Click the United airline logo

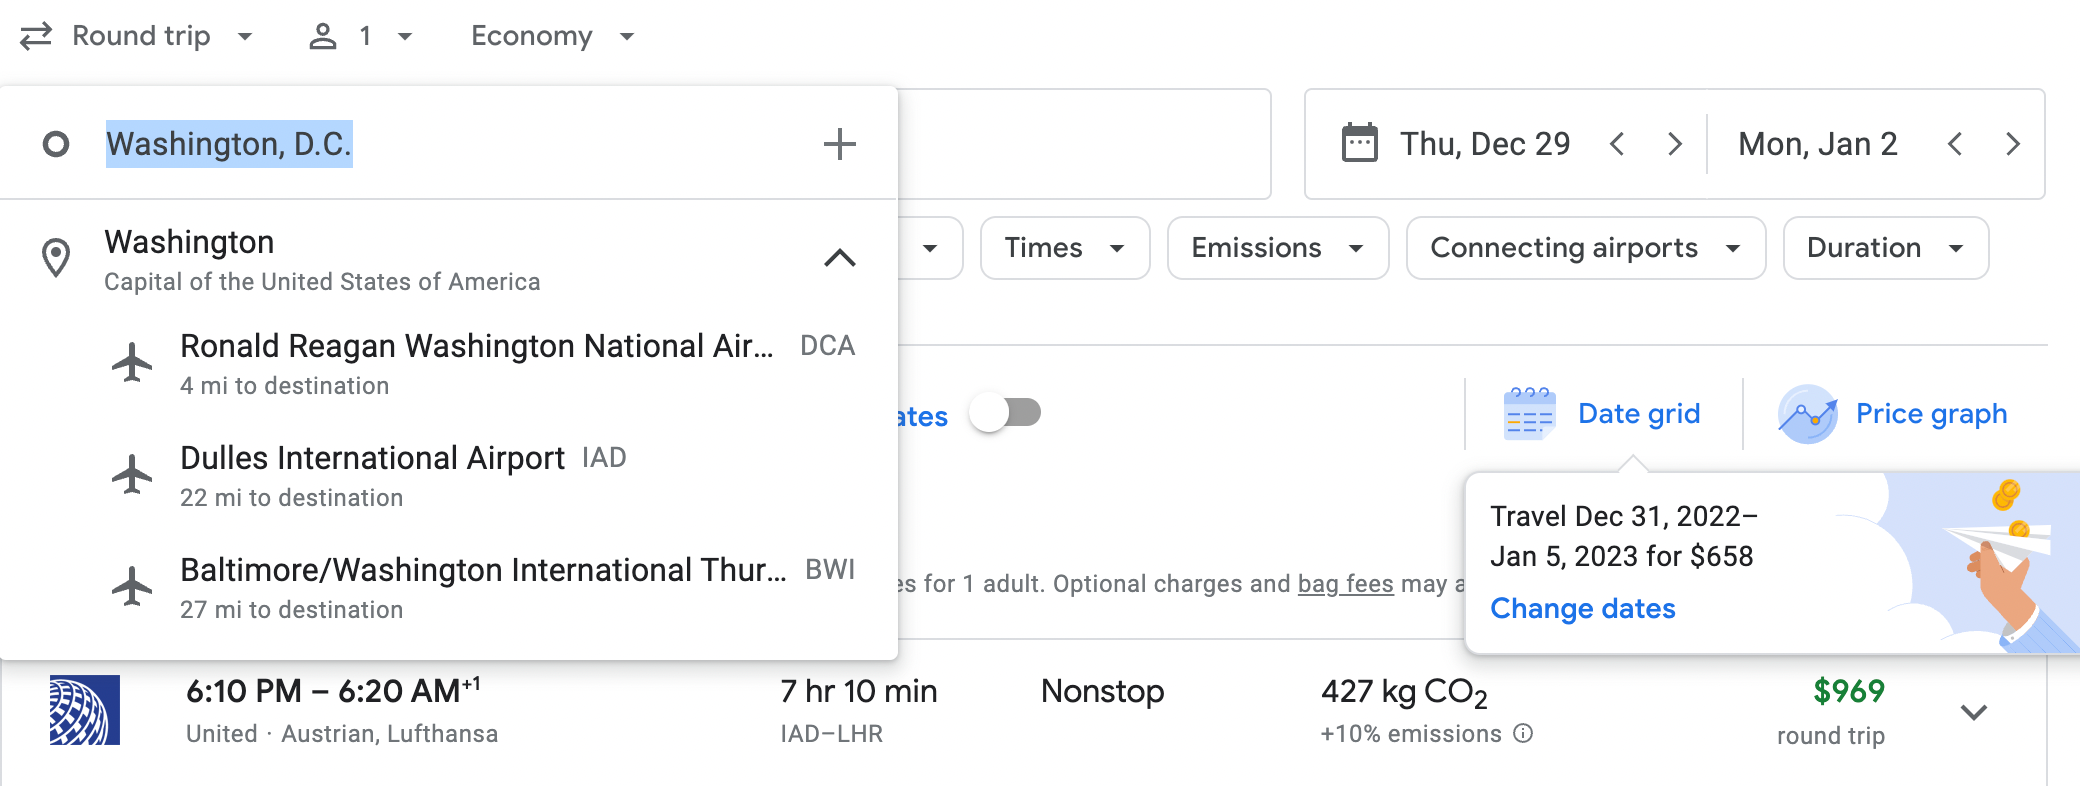[x=83, y=712]
